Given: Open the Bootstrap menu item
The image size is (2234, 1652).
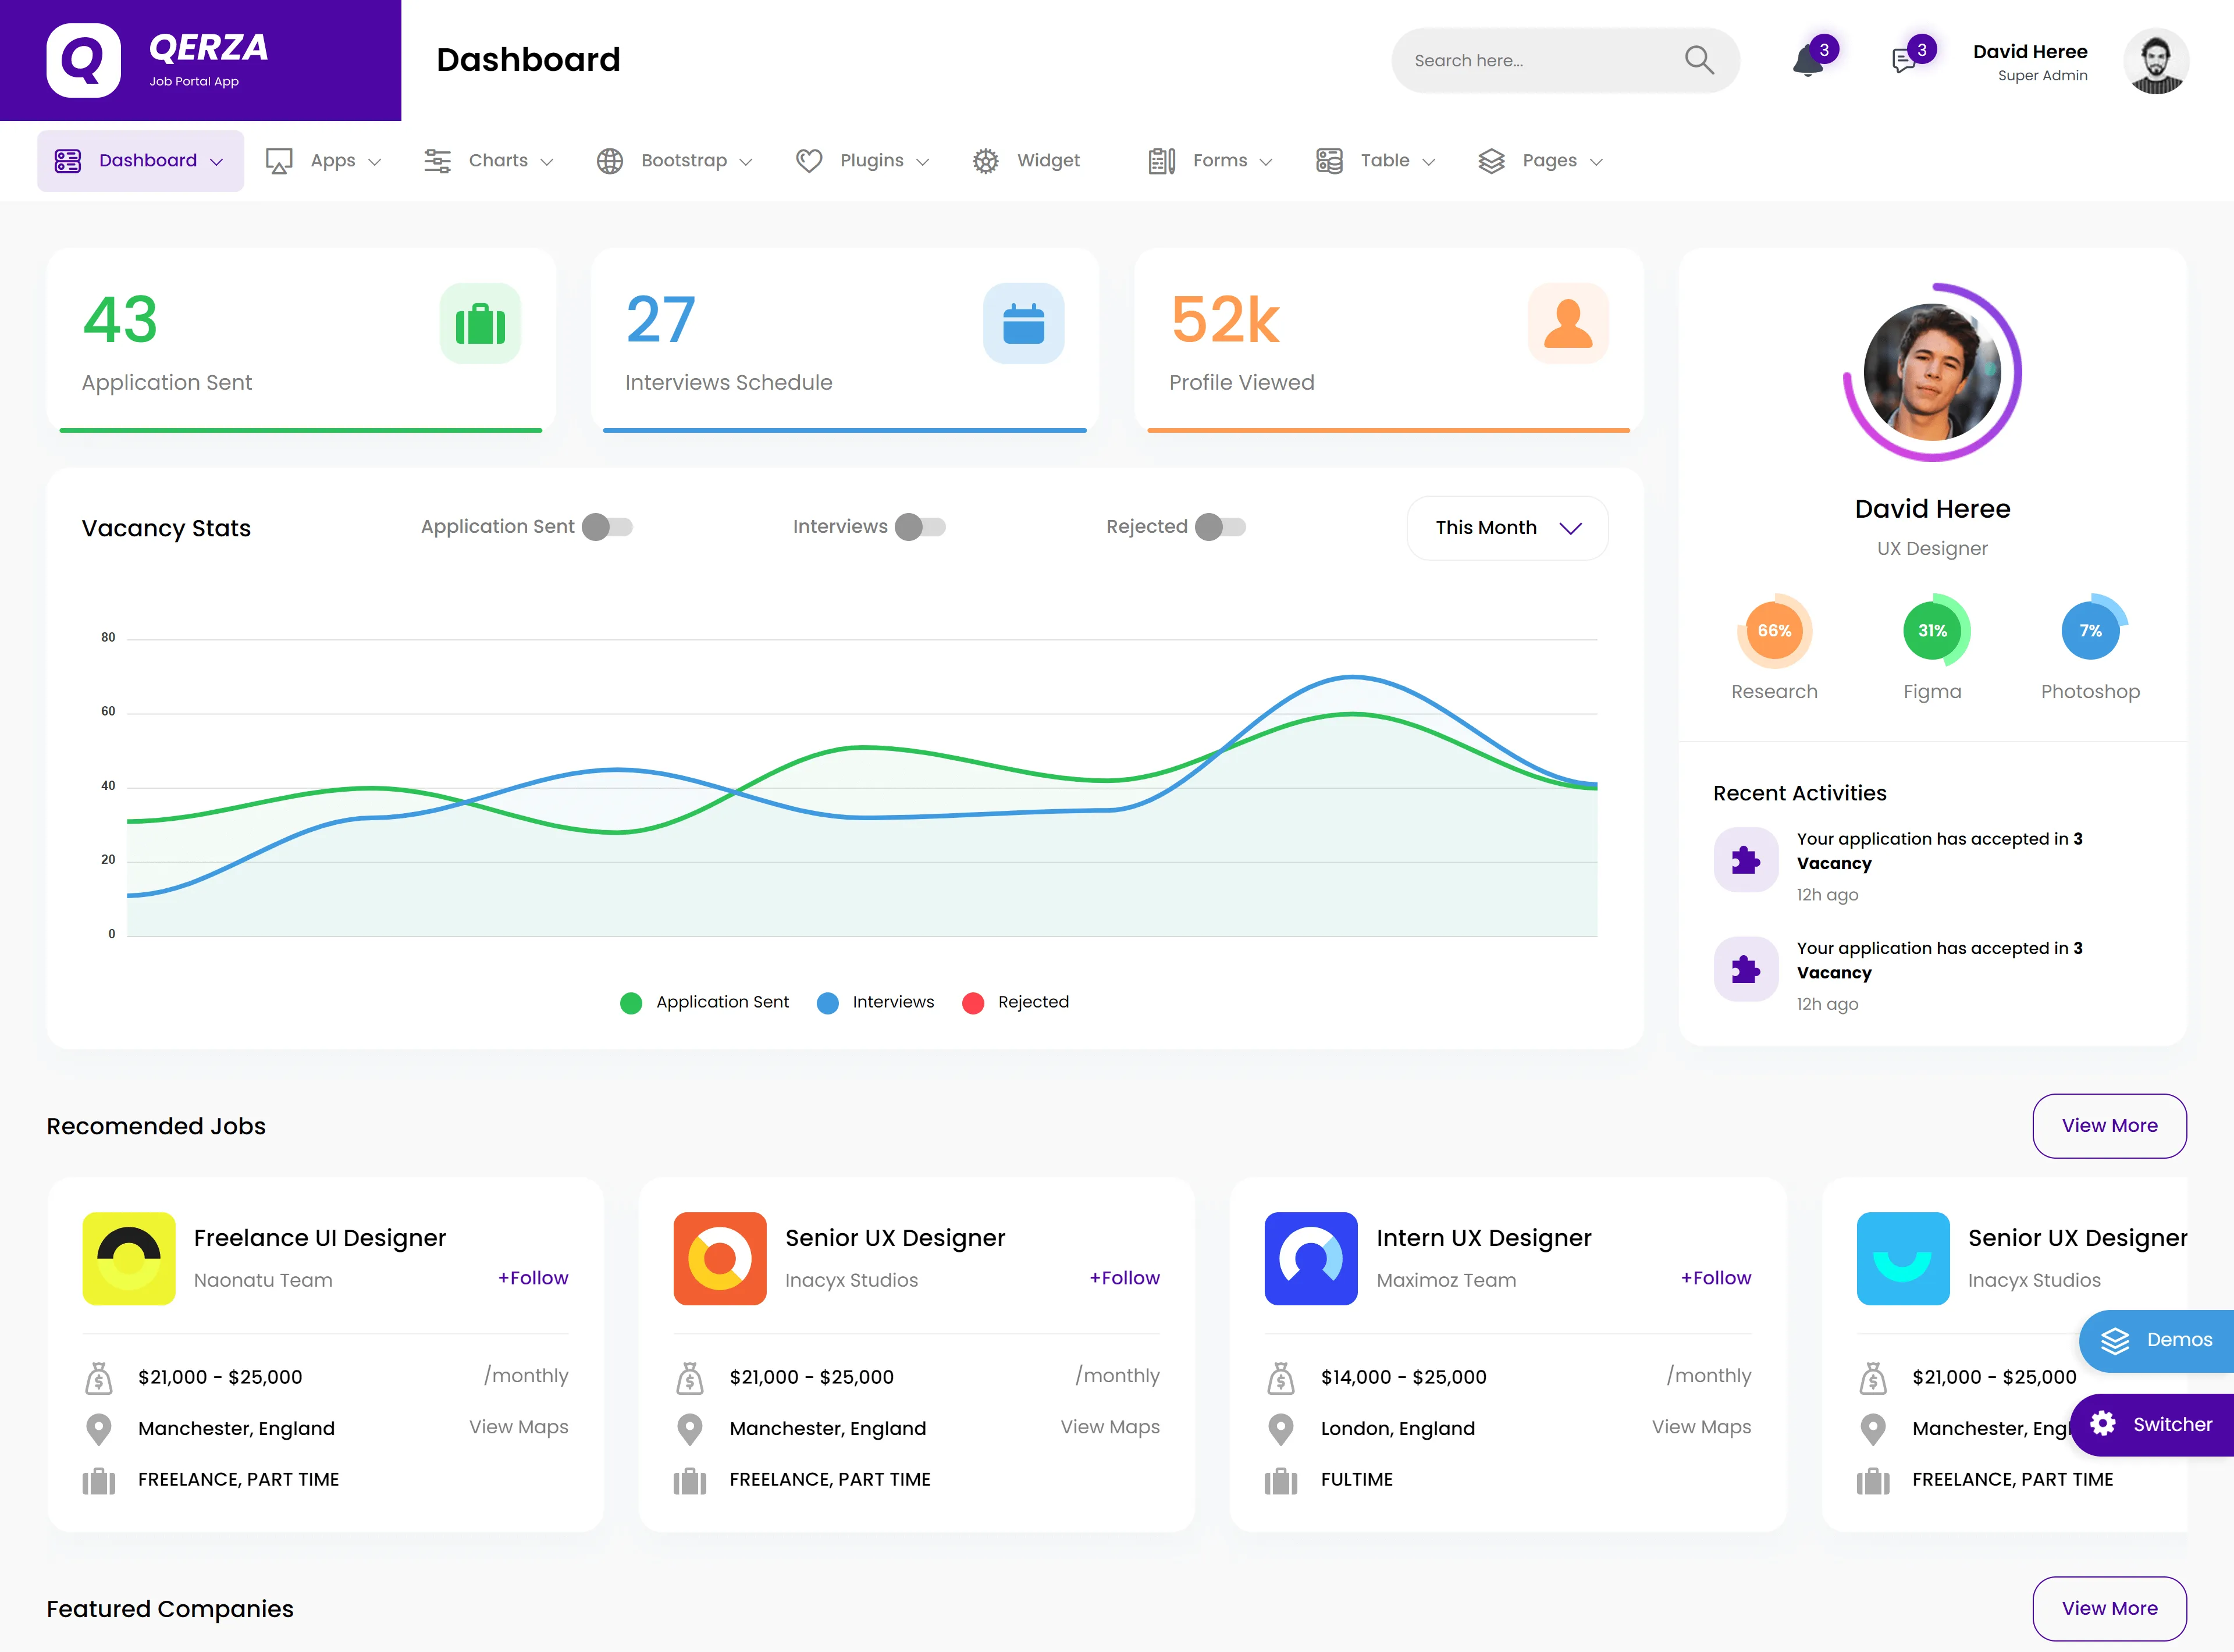Looking at the screenshot, I should point(674,161).
